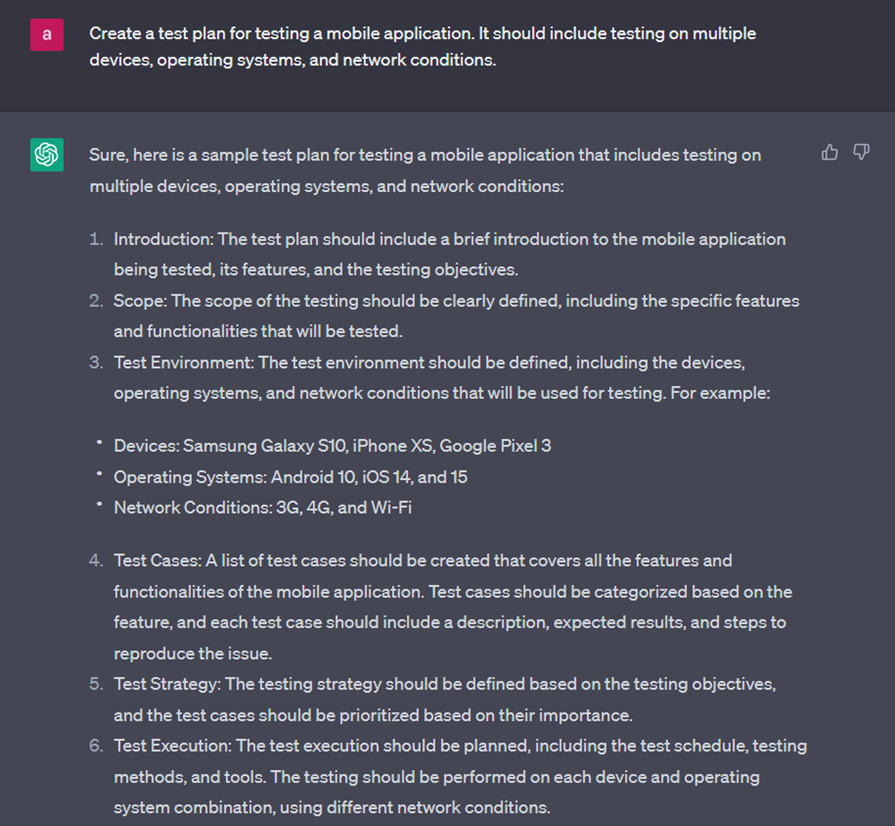The image size is (895, 826).
Task: Click the Network Conditions bullet line
Action: 263,507
